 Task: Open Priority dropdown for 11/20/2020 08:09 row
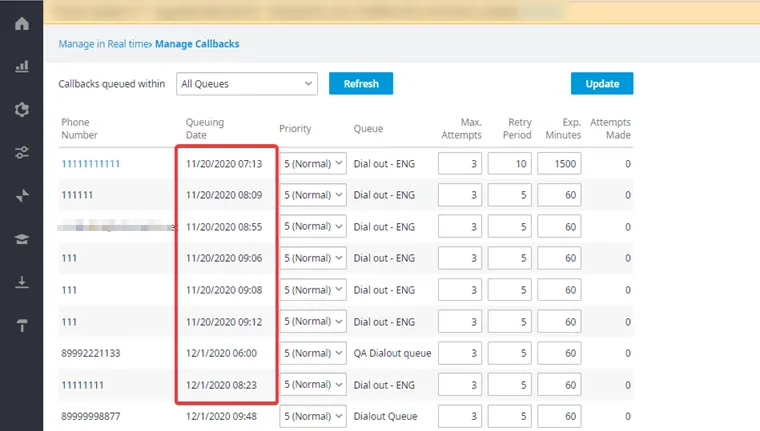[313, 195]
